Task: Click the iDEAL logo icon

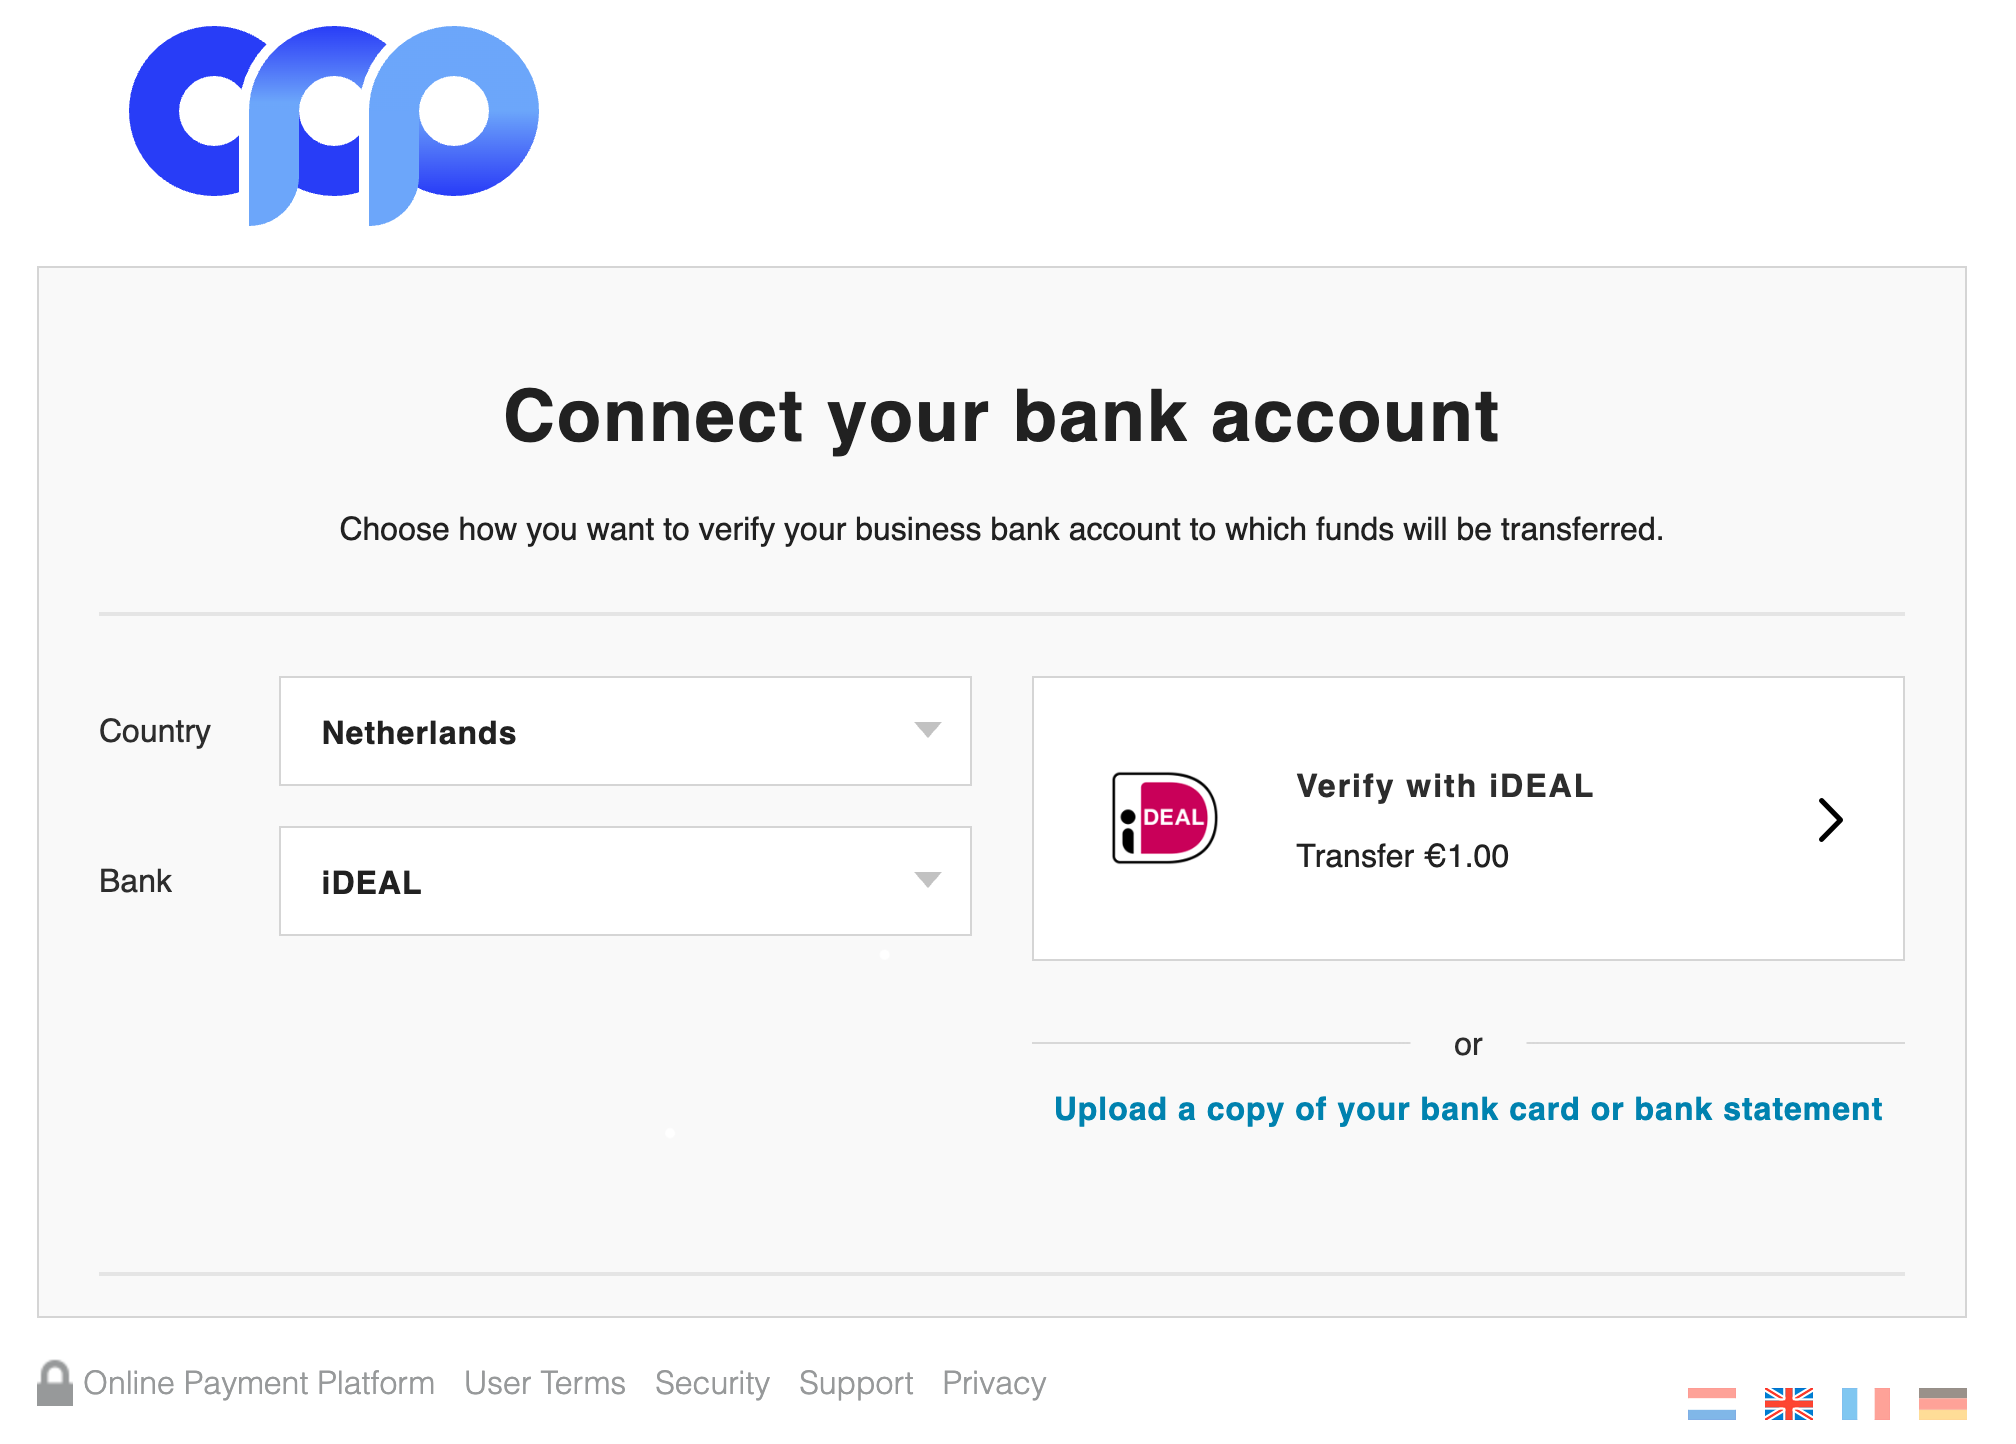Action: 1164,818
